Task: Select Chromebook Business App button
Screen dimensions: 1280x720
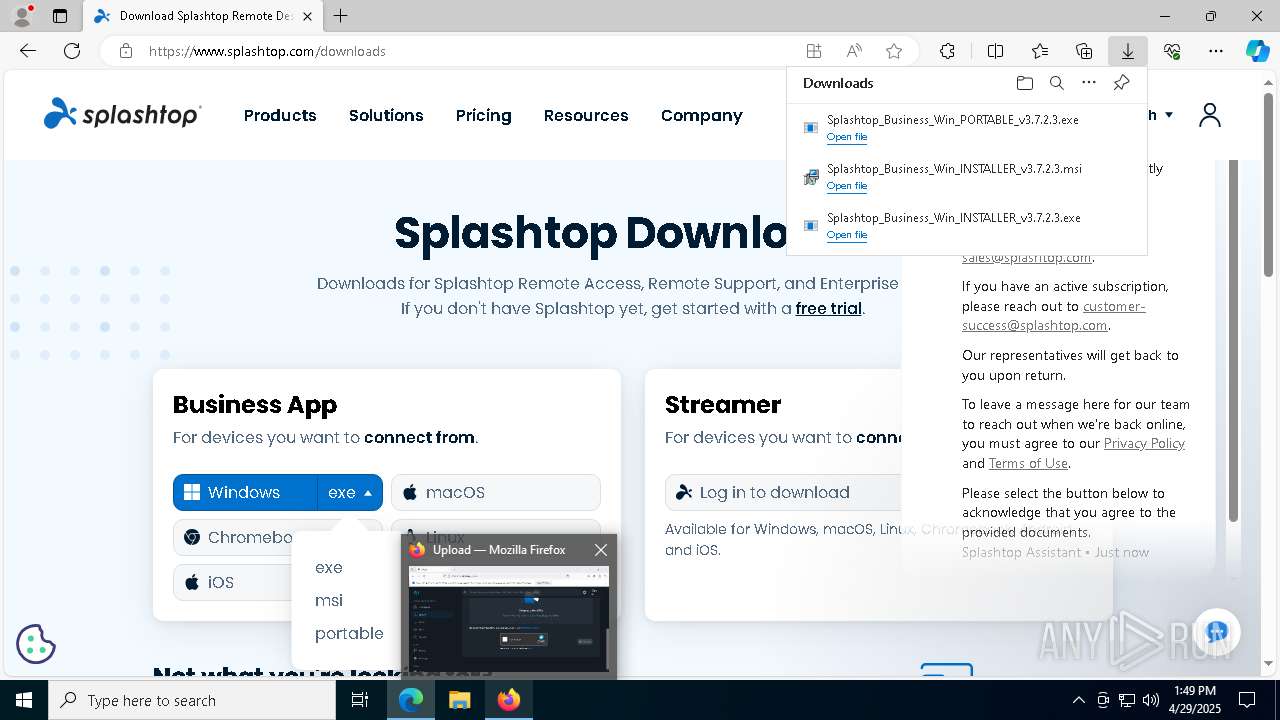Action: pos(233,537)
